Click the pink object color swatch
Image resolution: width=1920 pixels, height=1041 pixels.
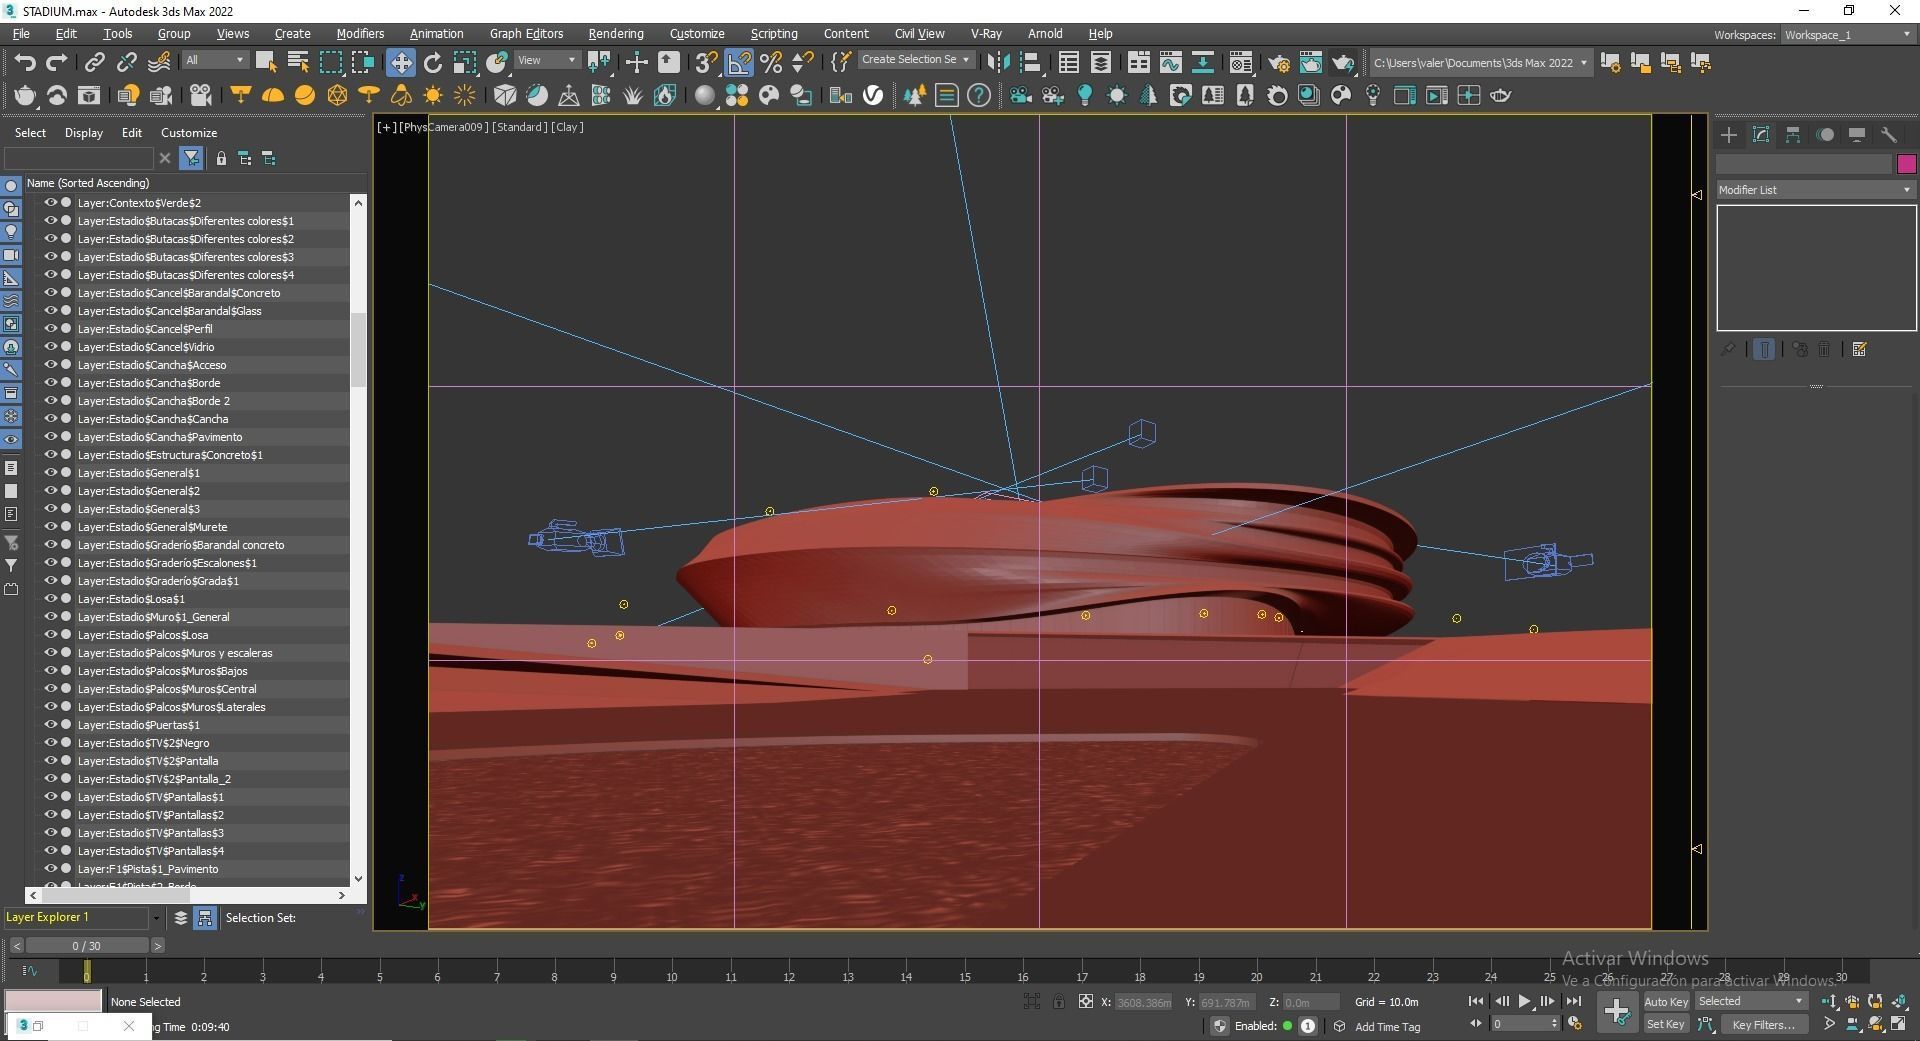tap(1906, 164)
